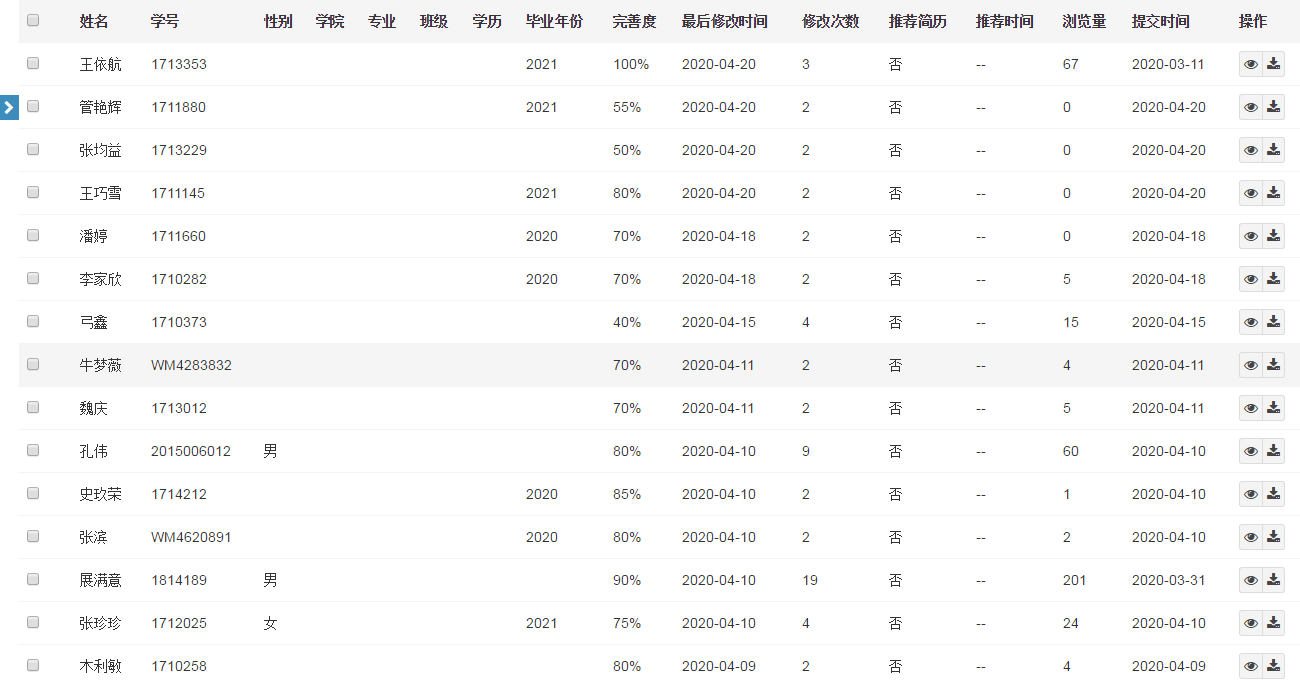1300x685 pixels.
Task: Sort by 完善度 column header
Action: coord(633,21)
